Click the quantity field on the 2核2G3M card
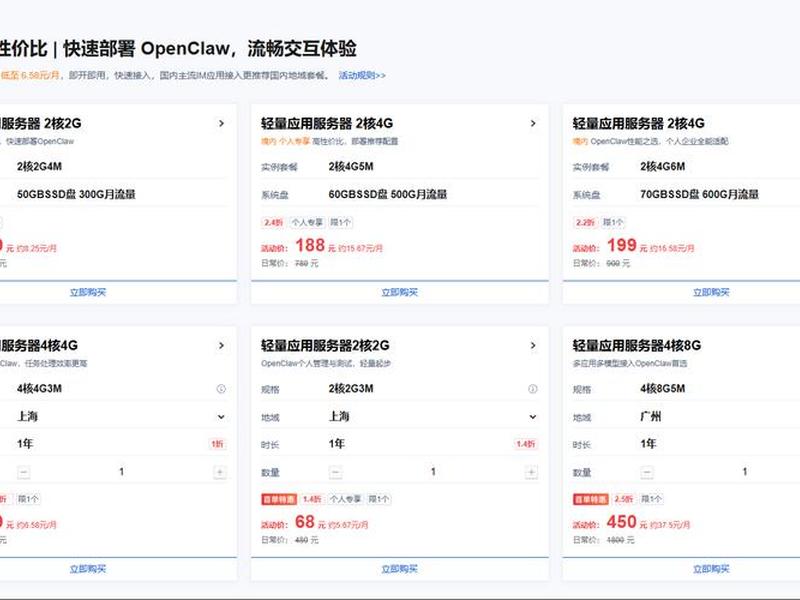The image size is (800, 600). click(433, 472)
